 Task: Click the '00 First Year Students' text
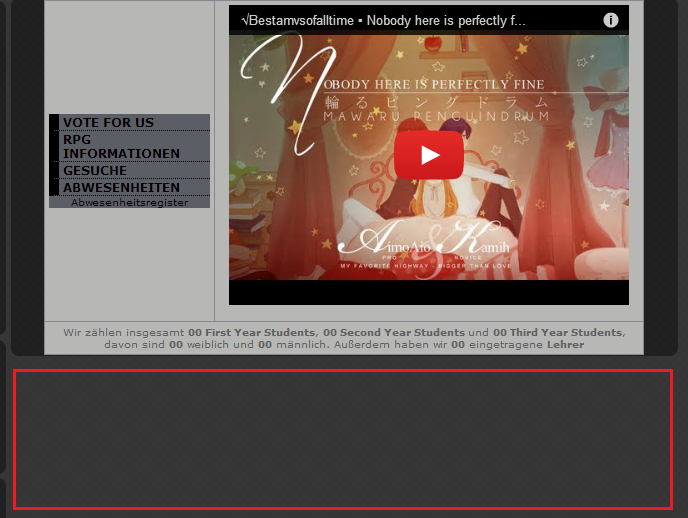251,332
